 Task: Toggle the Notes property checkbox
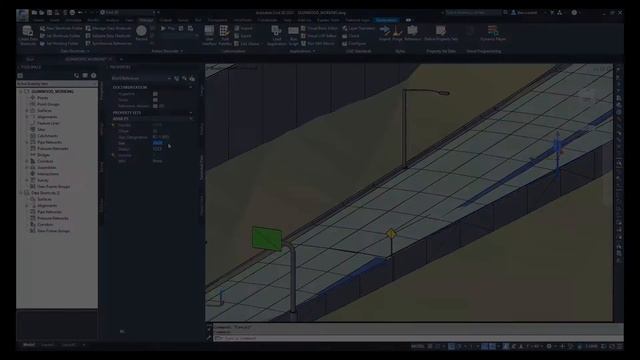tap(155, 100)
